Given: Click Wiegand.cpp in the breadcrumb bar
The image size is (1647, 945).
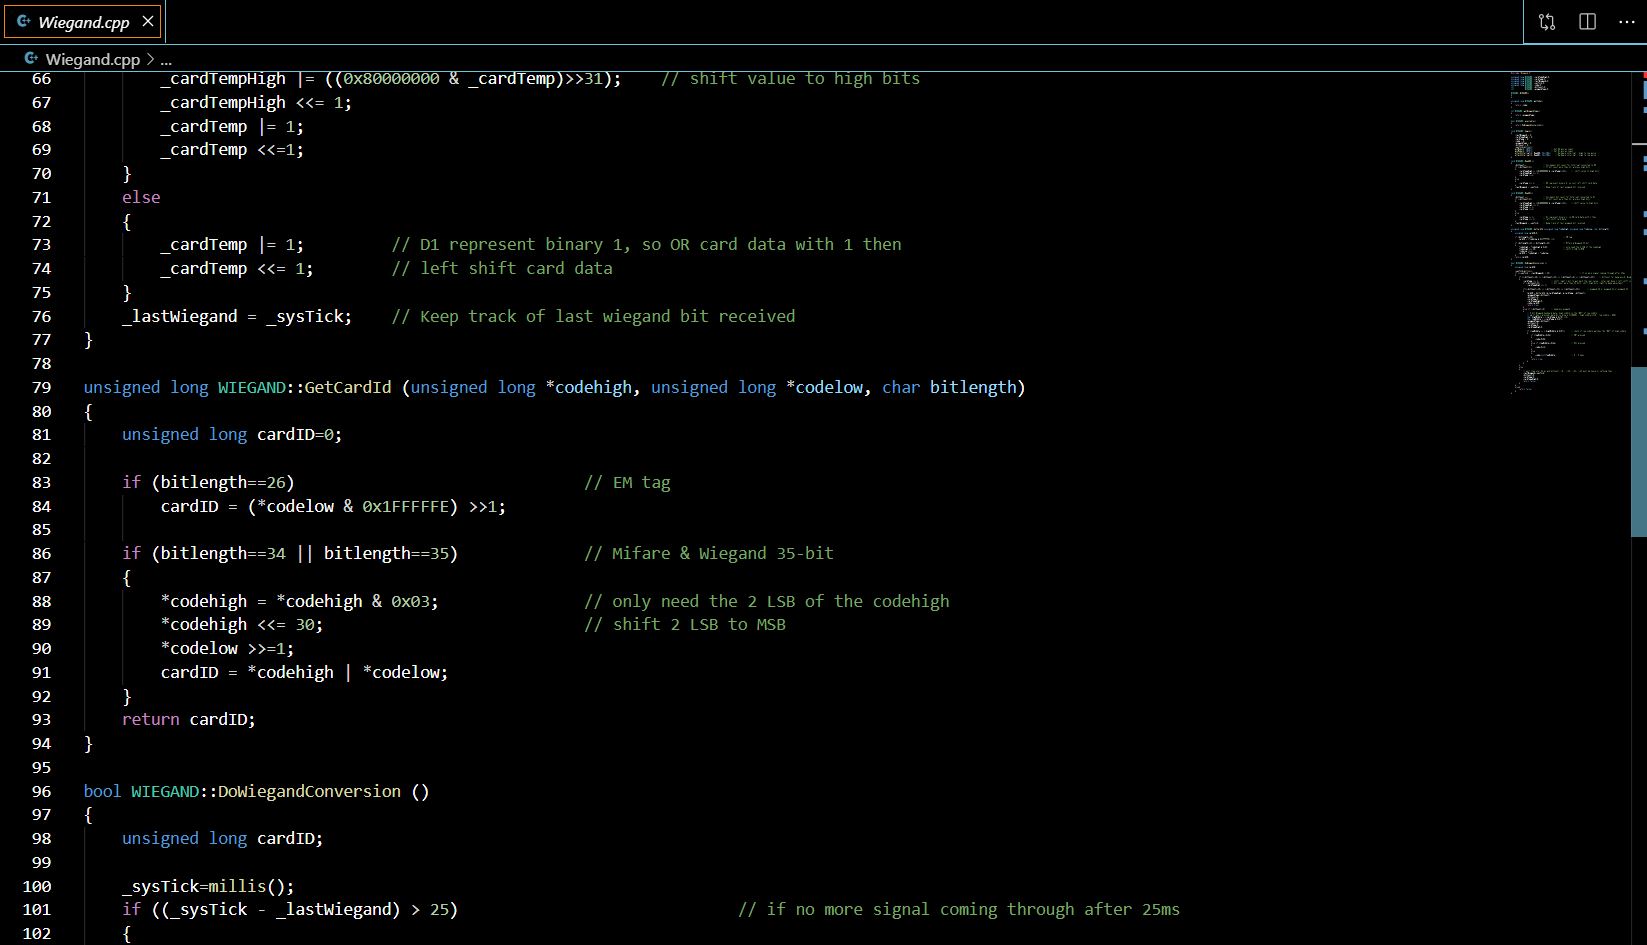Looking at the screenshot, I should tap(92, 59).
